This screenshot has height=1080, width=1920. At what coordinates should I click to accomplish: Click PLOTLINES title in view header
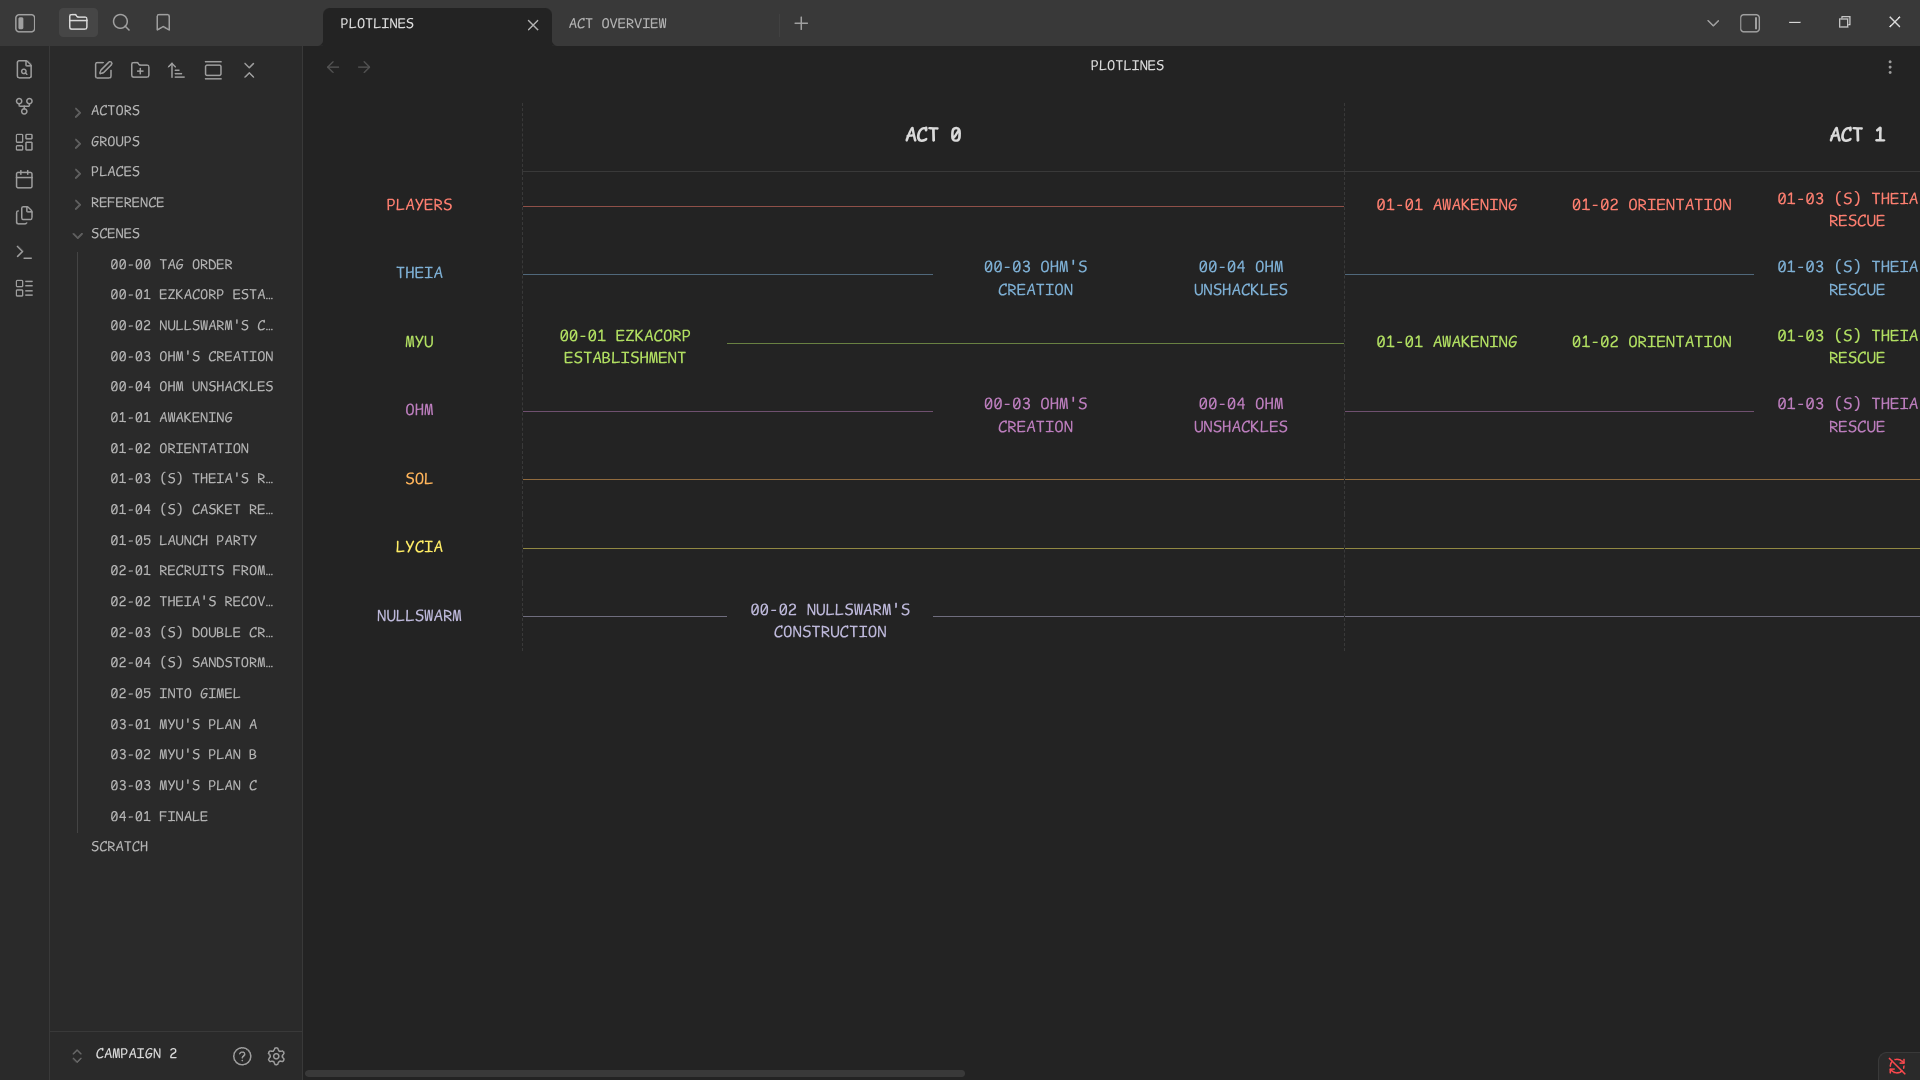point(1127,66)
